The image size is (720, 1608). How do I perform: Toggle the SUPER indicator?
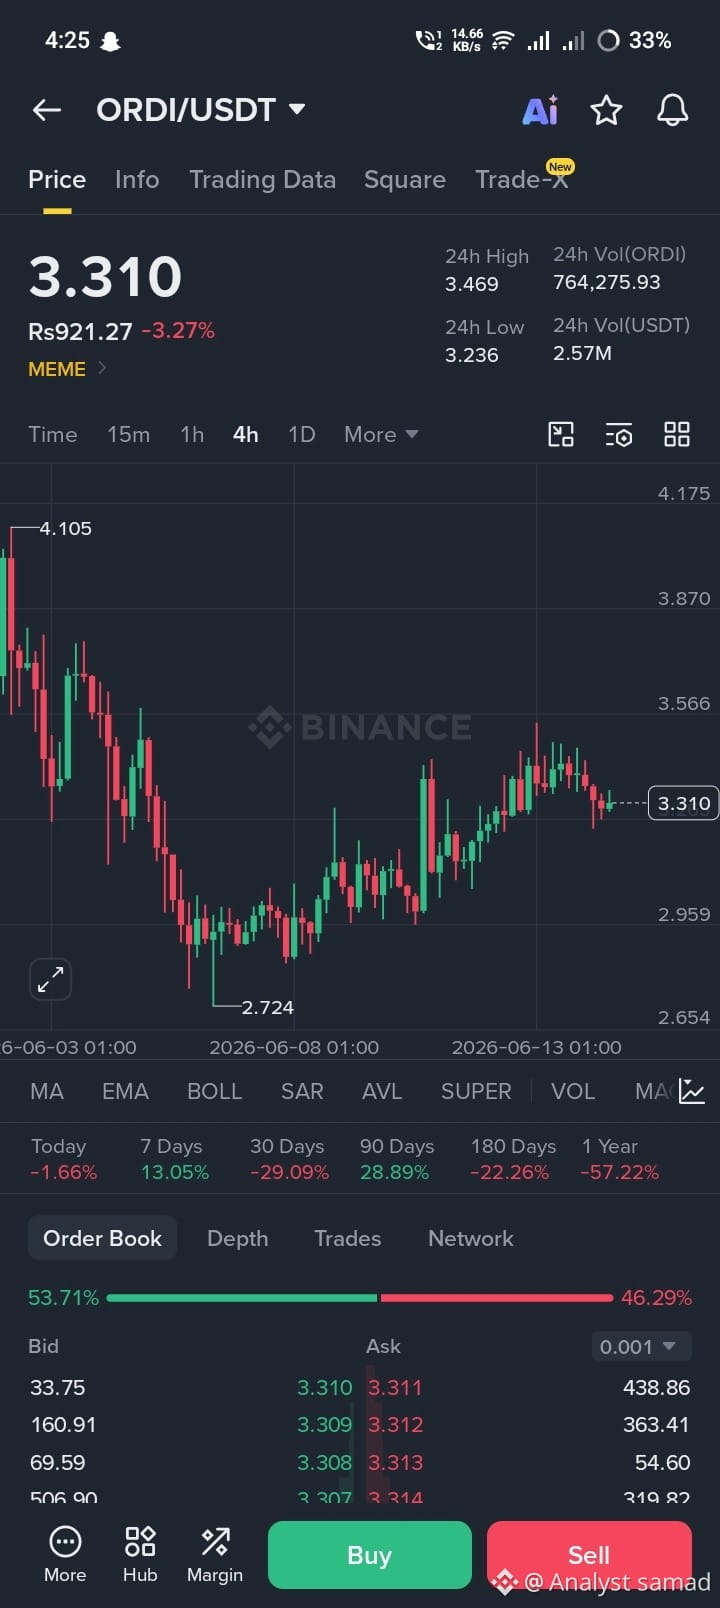476,1091
